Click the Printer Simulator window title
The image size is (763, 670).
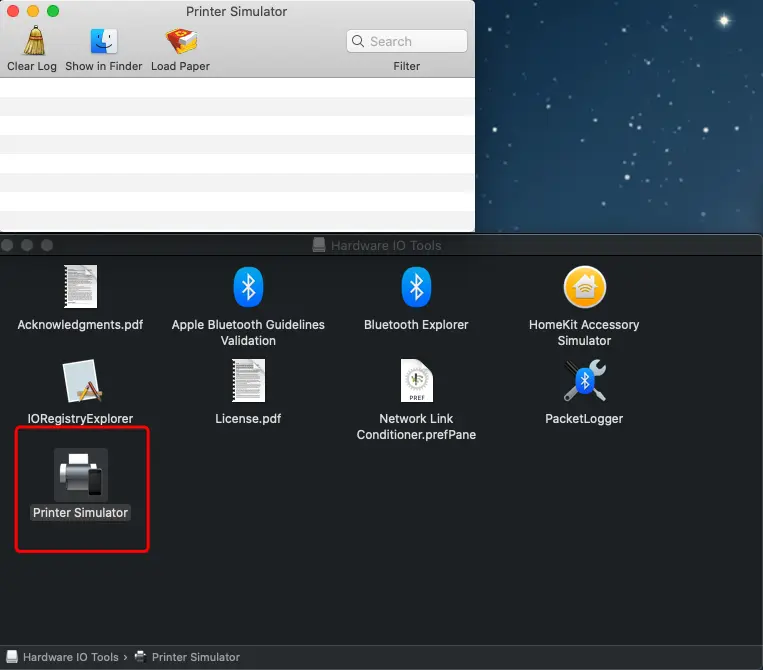pos(236,11)
